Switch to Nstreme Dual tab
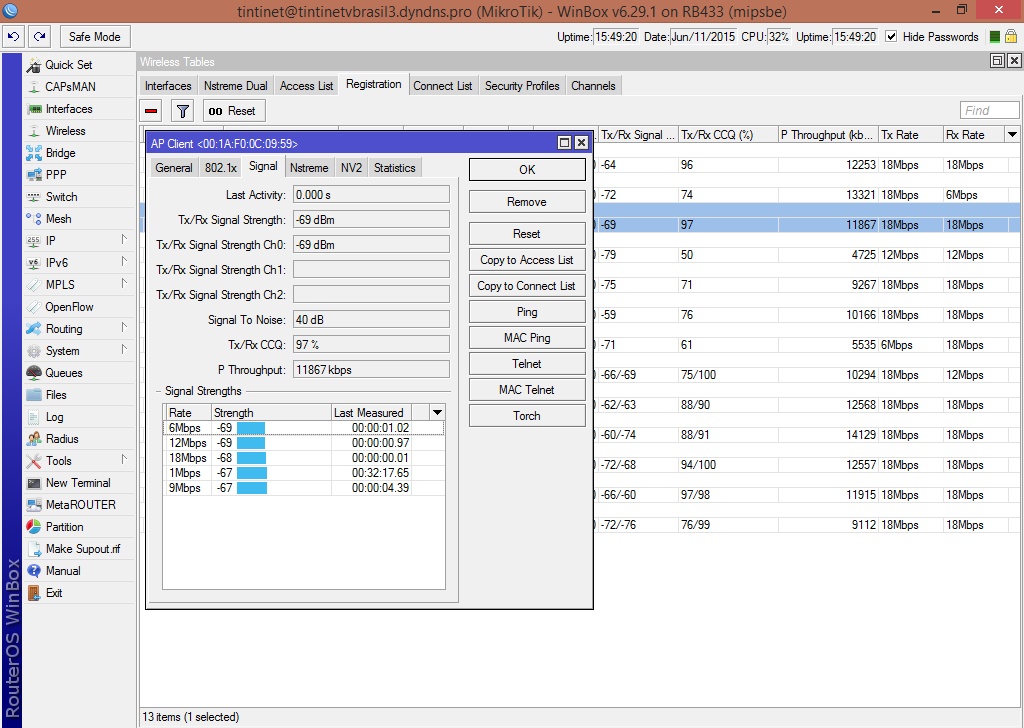The width and height of the screenshot is (1024, 728). point(236,86)
